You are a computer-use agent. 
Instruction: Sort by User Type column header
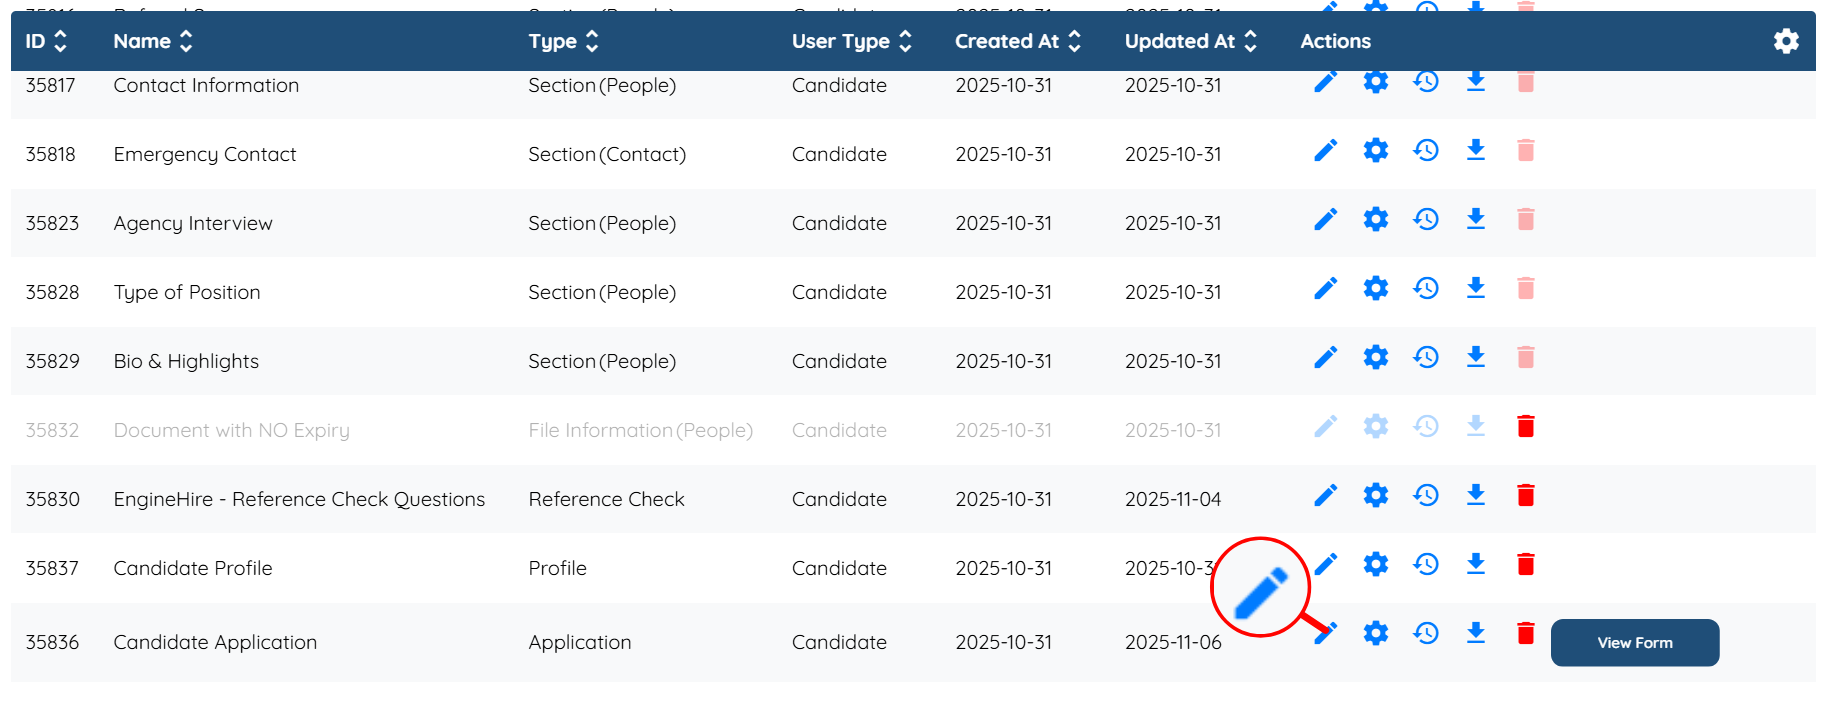point(851,41)
